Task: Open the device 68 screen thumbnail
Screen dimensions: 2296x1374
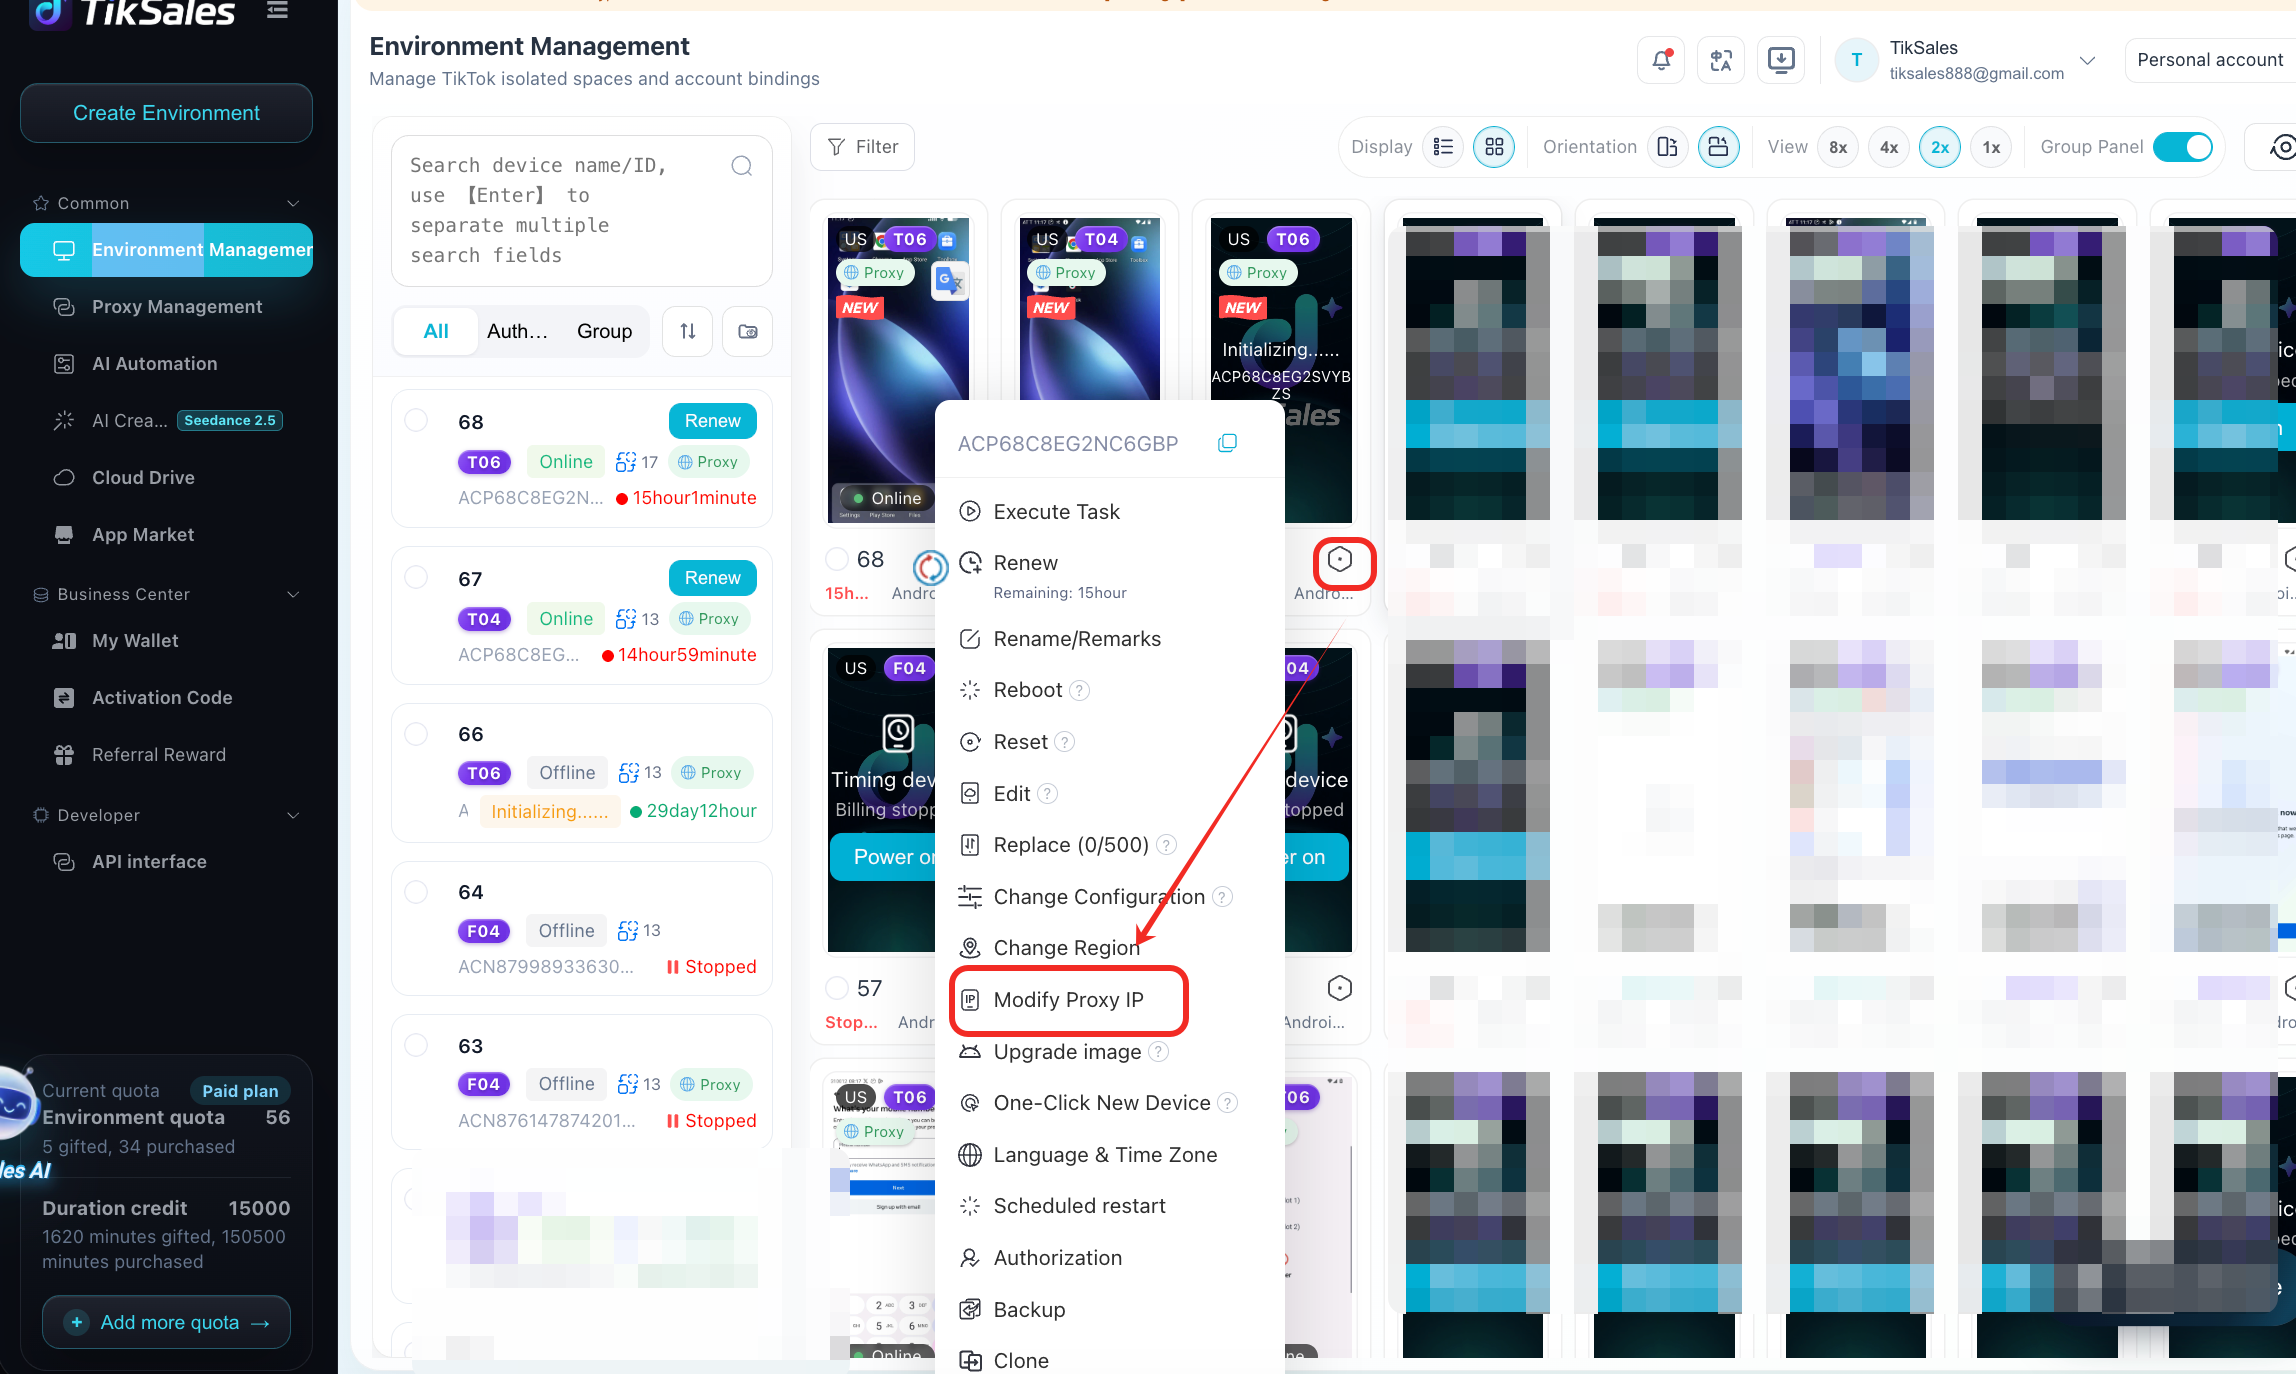Action: pyautogui.click(x=897, y=369)
